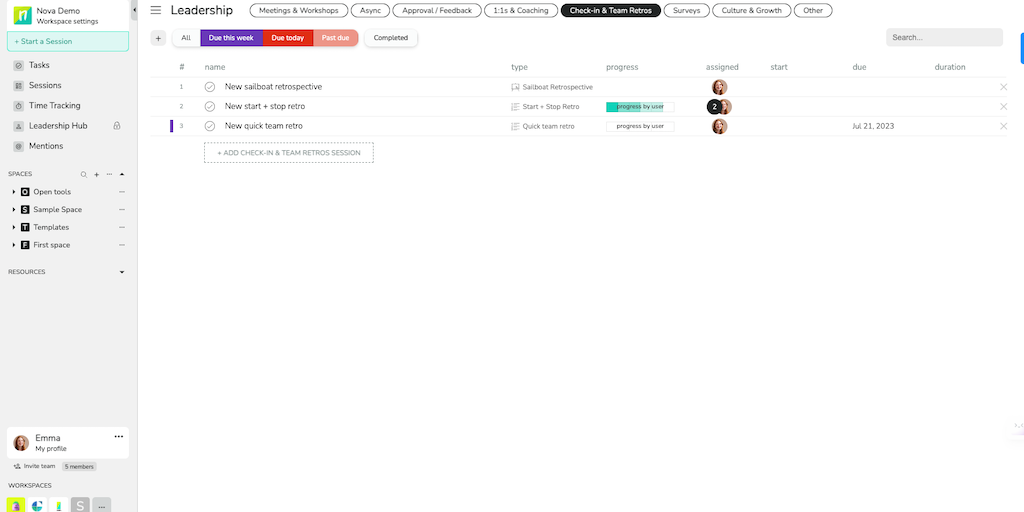This screenshot has height=512, width=1024.
Task: Select the Check-in & Team Retros tab
Action: pyautogui.click(x=611, y=10)
